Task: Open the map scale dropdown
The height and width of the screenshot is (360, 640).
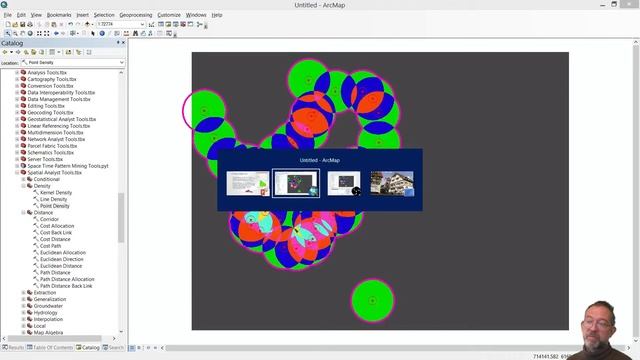Action: pyautogui.click(x=142, y=24)
